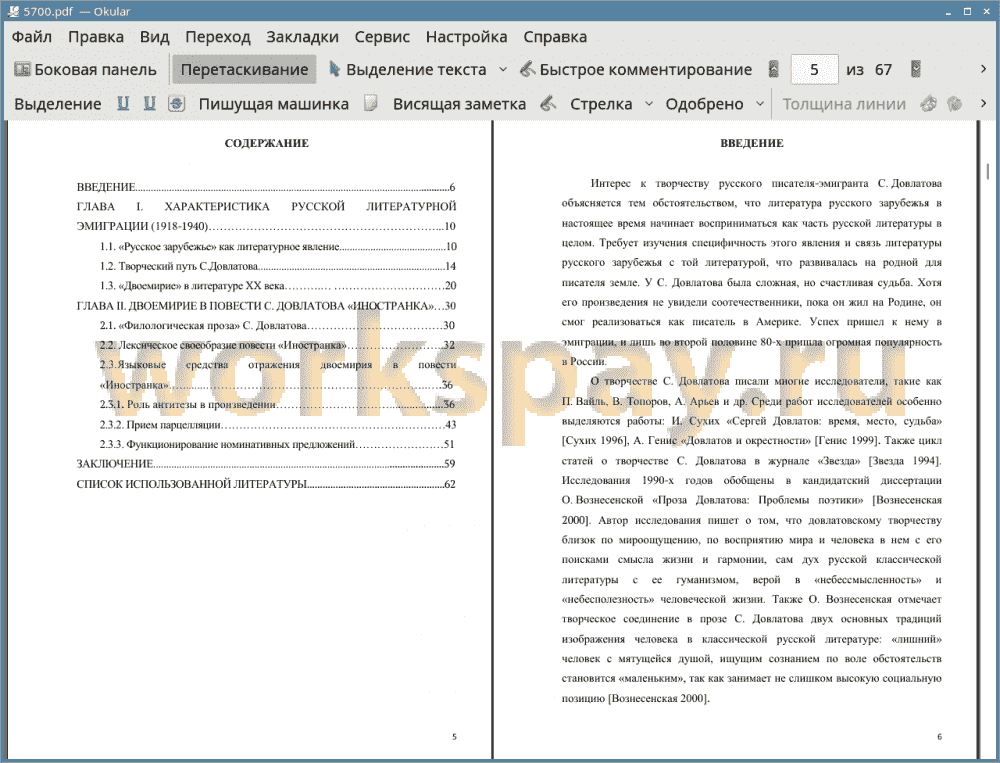Select the Стрелка arrow annotation

pos(601,104)
